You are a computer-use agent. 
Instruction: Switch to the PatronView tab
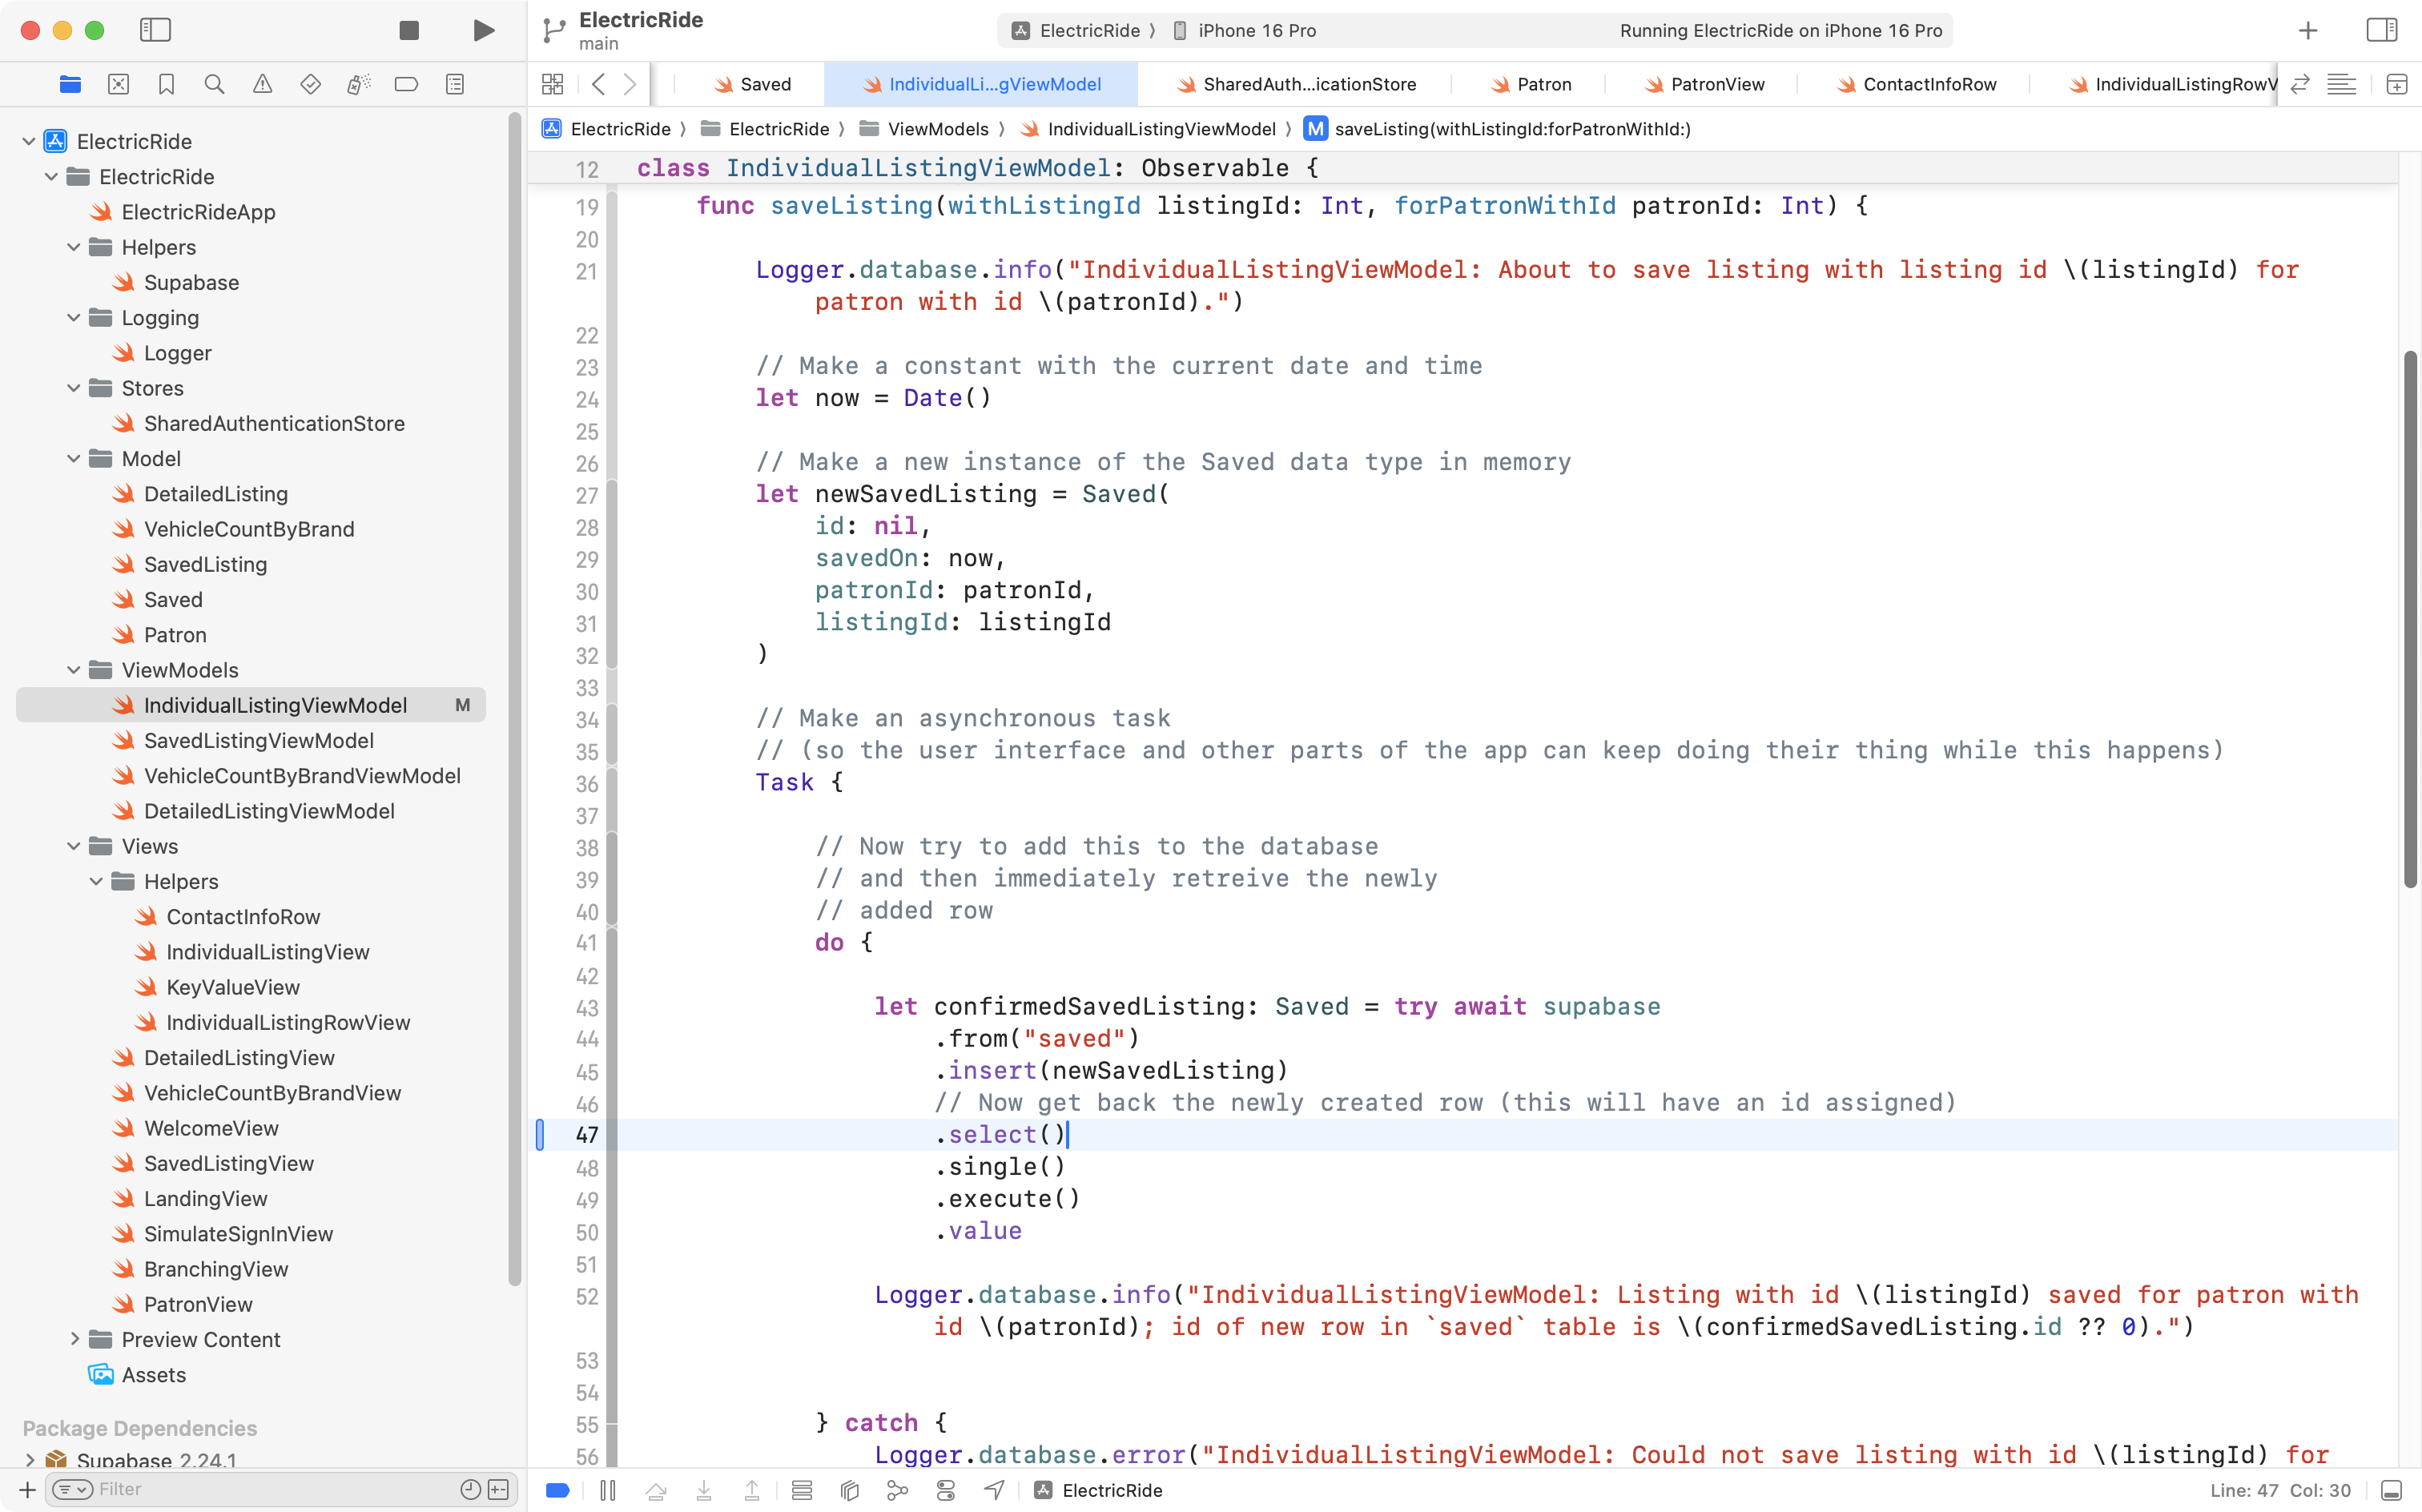coord(1716,84)
